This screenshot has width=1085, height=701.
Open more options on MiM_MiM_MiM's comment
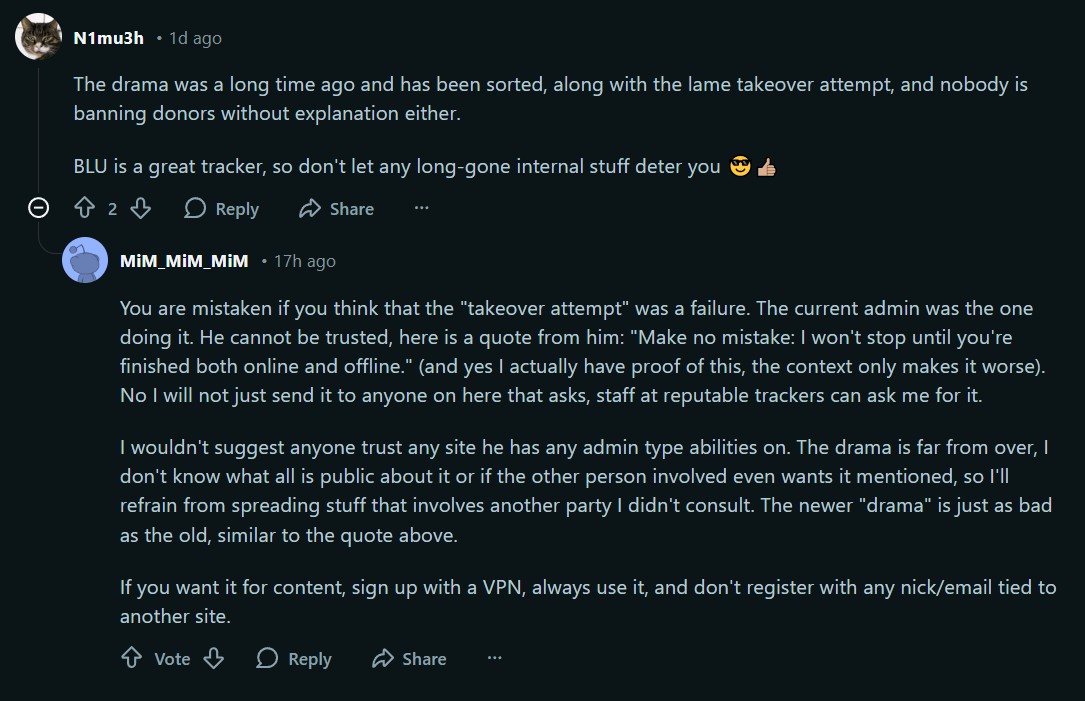pyautogui.click(x=494, y=658)
